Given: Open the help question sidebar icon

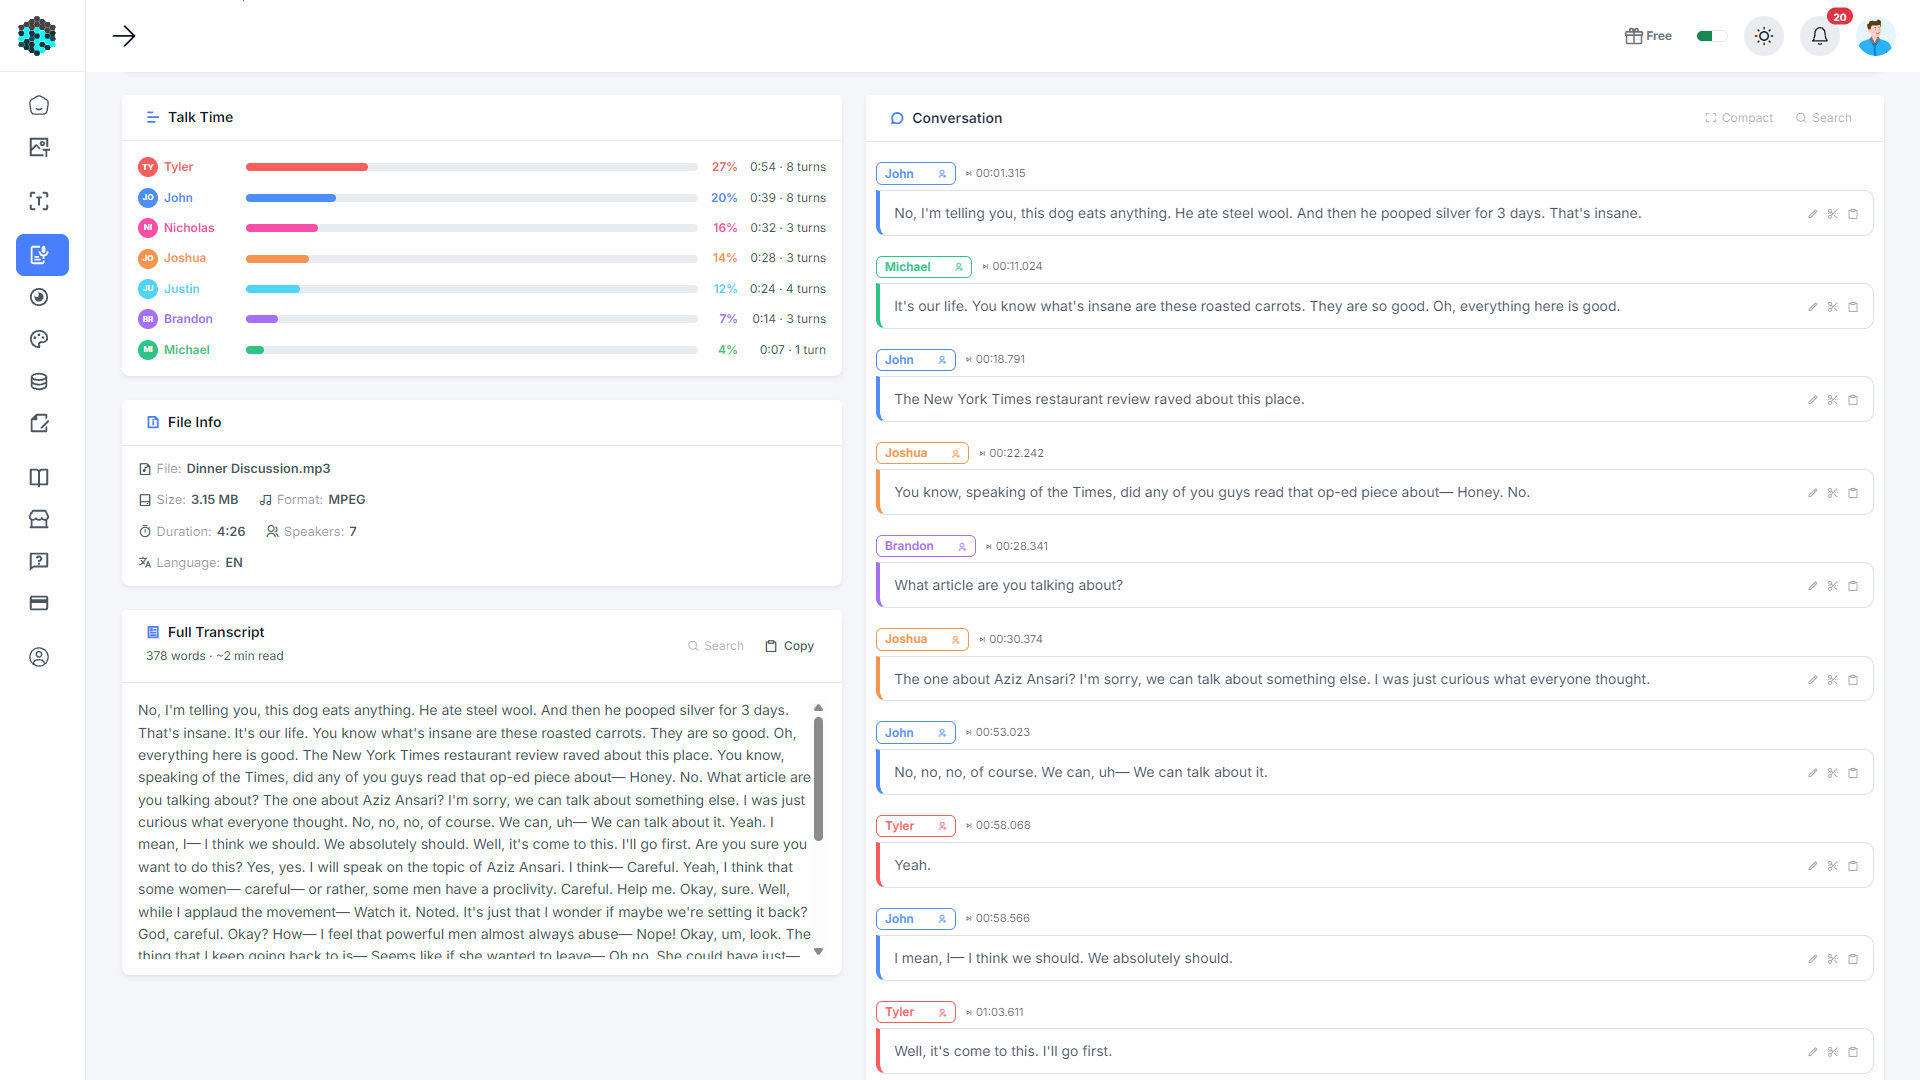Looking at the screenshot, I should [39, 561].
